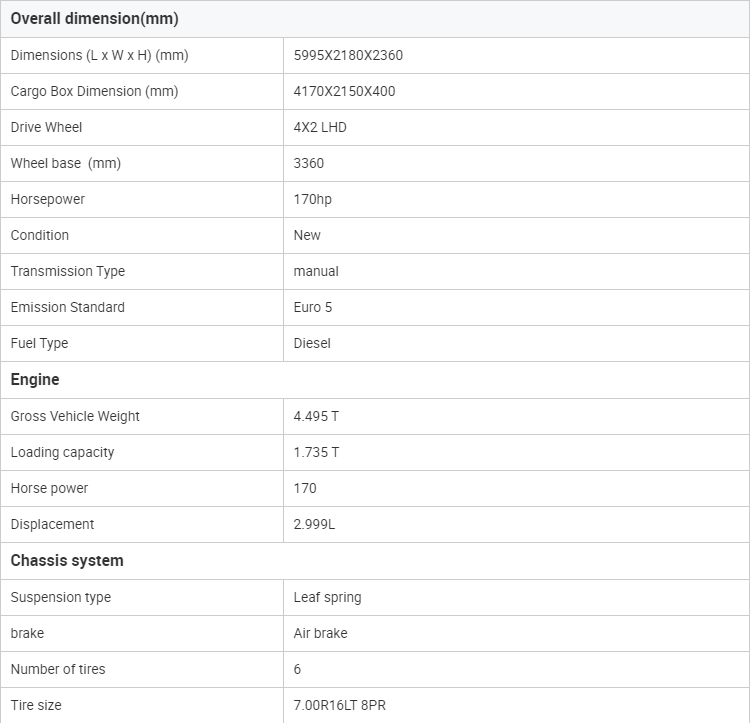
Task: Select the 5995X2180X2360 dimensions value
Action: (x=348, y=55)
